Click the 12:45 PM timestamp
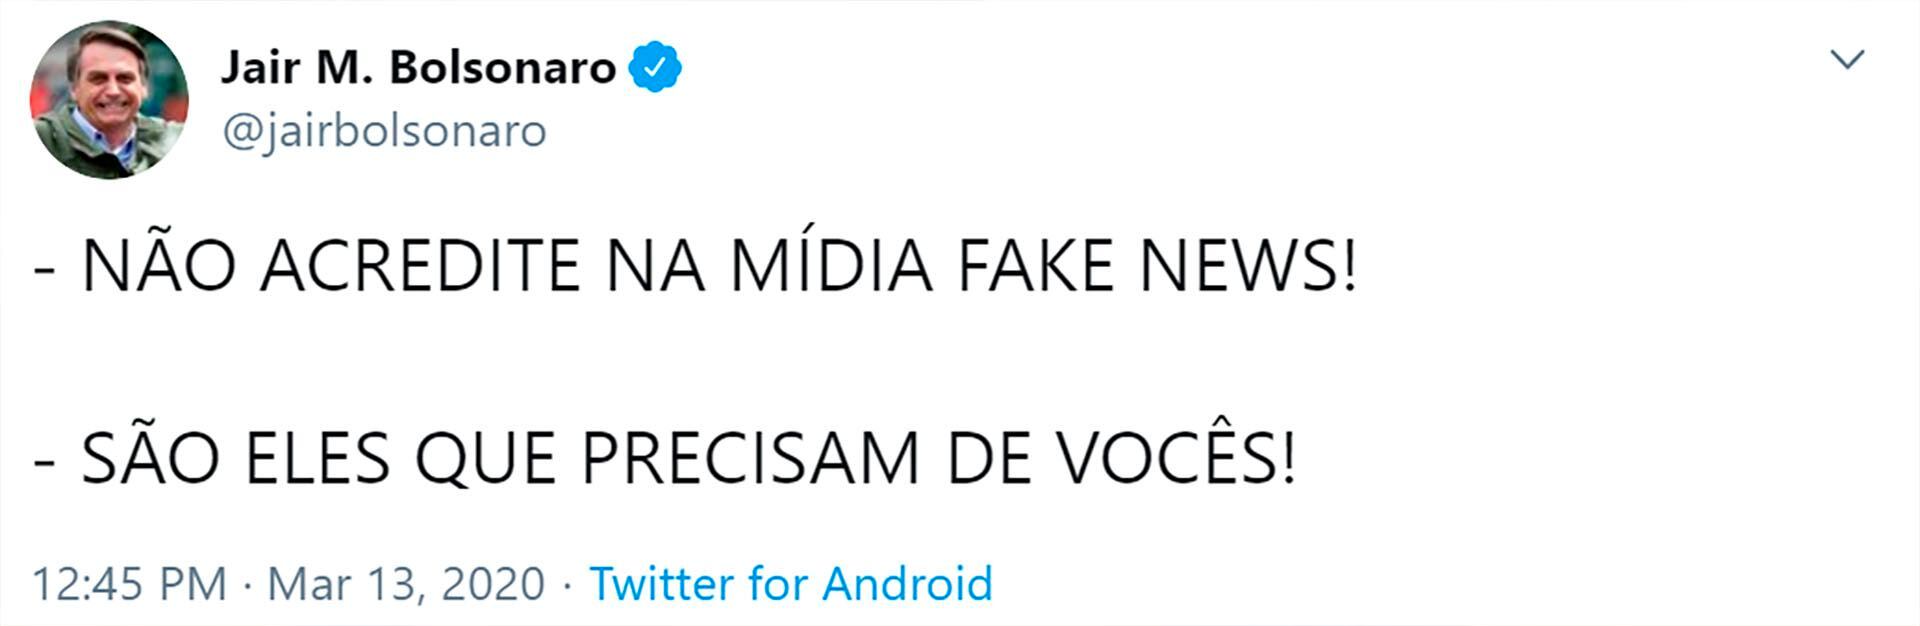Screen dimensions: 1920x626 tap(130, 584)
